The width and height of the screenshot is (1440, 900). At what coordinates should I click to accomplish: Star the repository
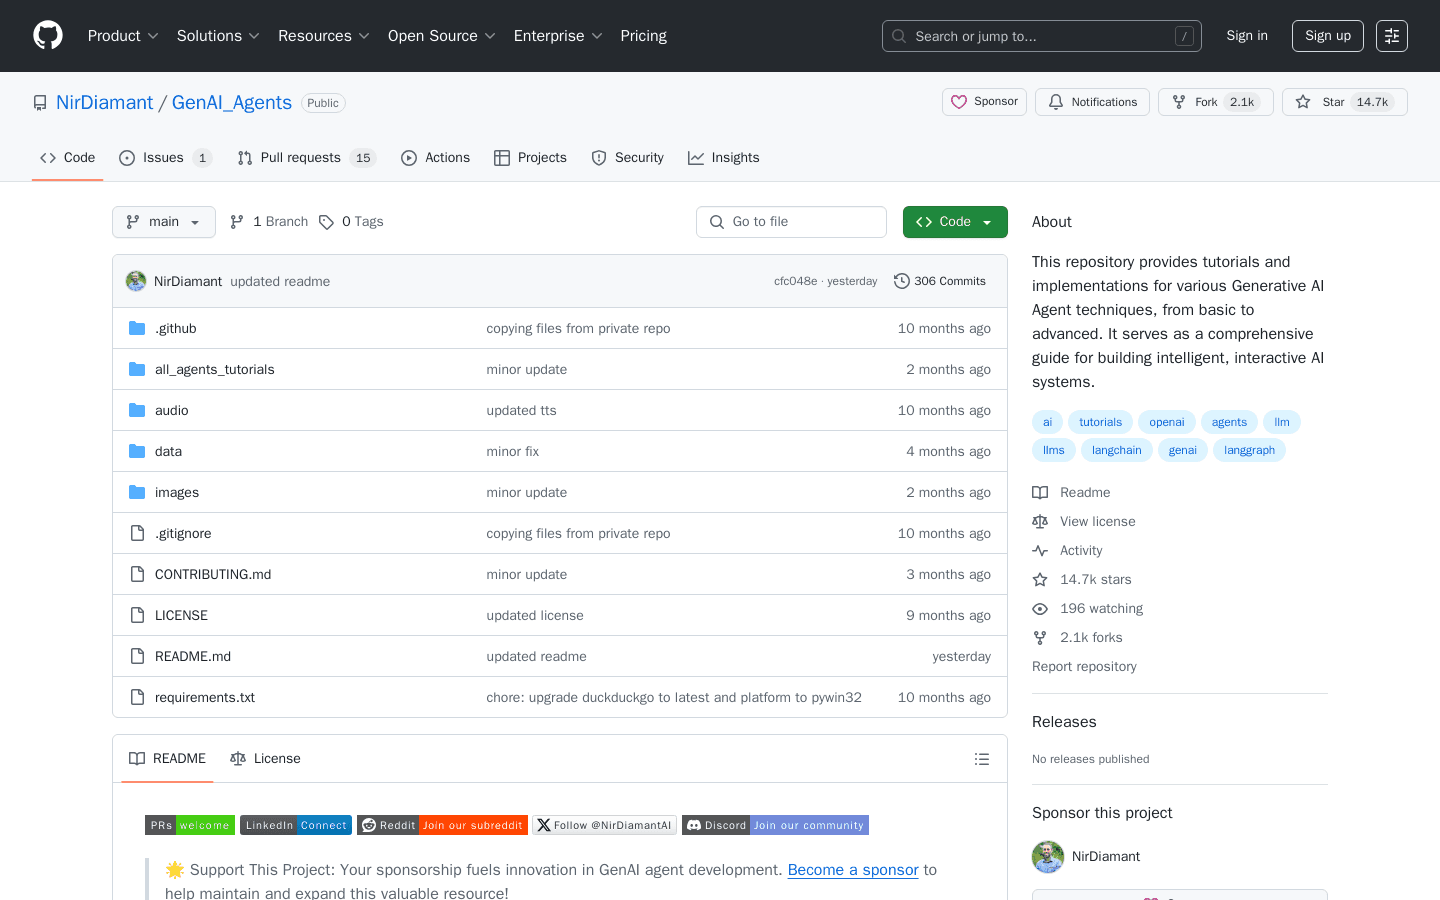1345,102
